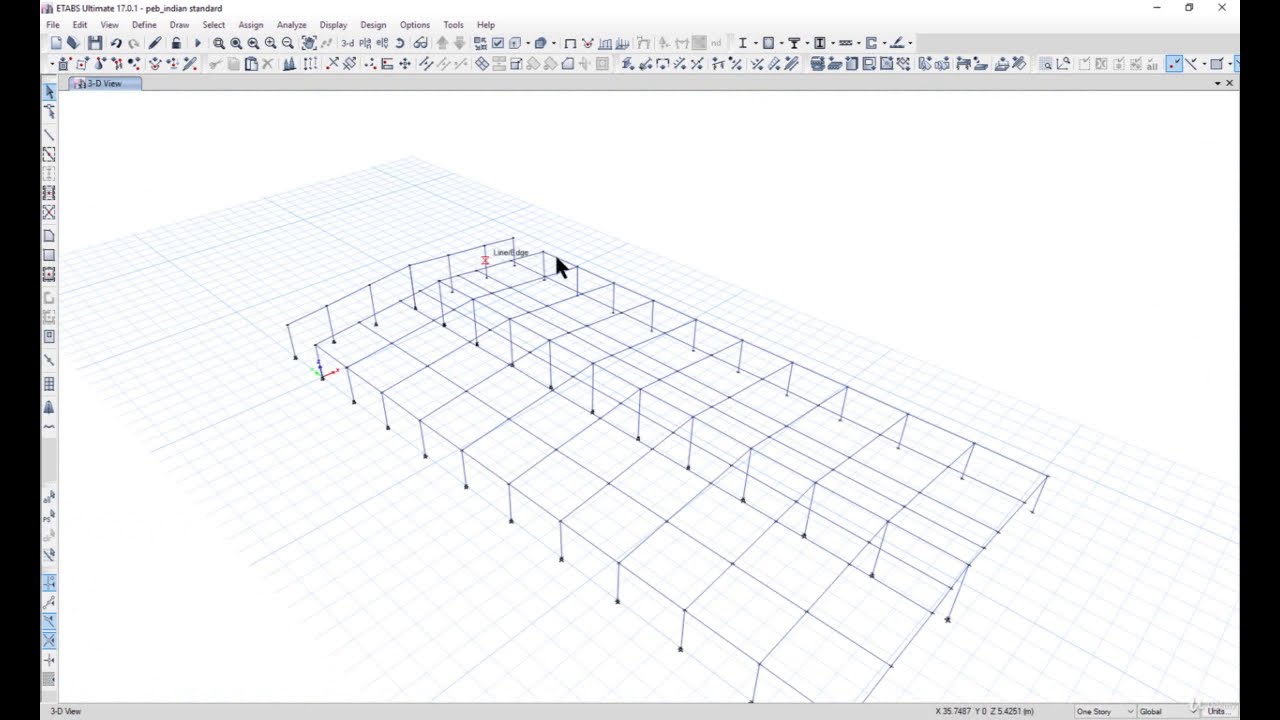Open Set Display Options checkbox icon

tap(497, 43)
